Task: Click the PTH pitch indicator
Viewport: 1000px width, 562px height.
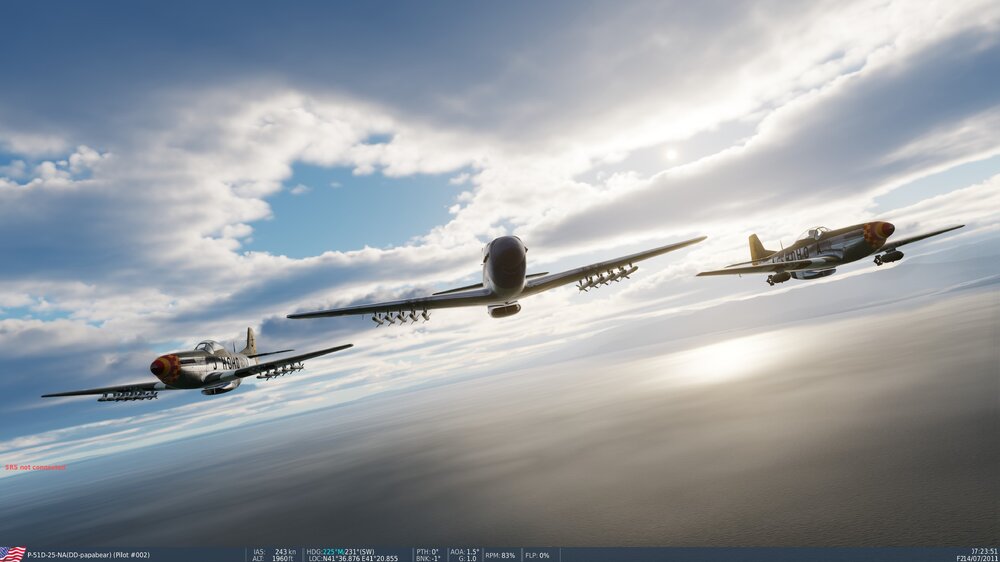Action: [427, 551]
